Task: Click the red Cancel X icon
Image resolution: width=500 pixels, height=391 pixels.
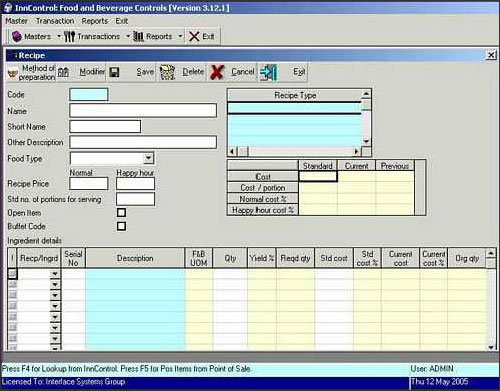Action: click(x=217, y=72)
